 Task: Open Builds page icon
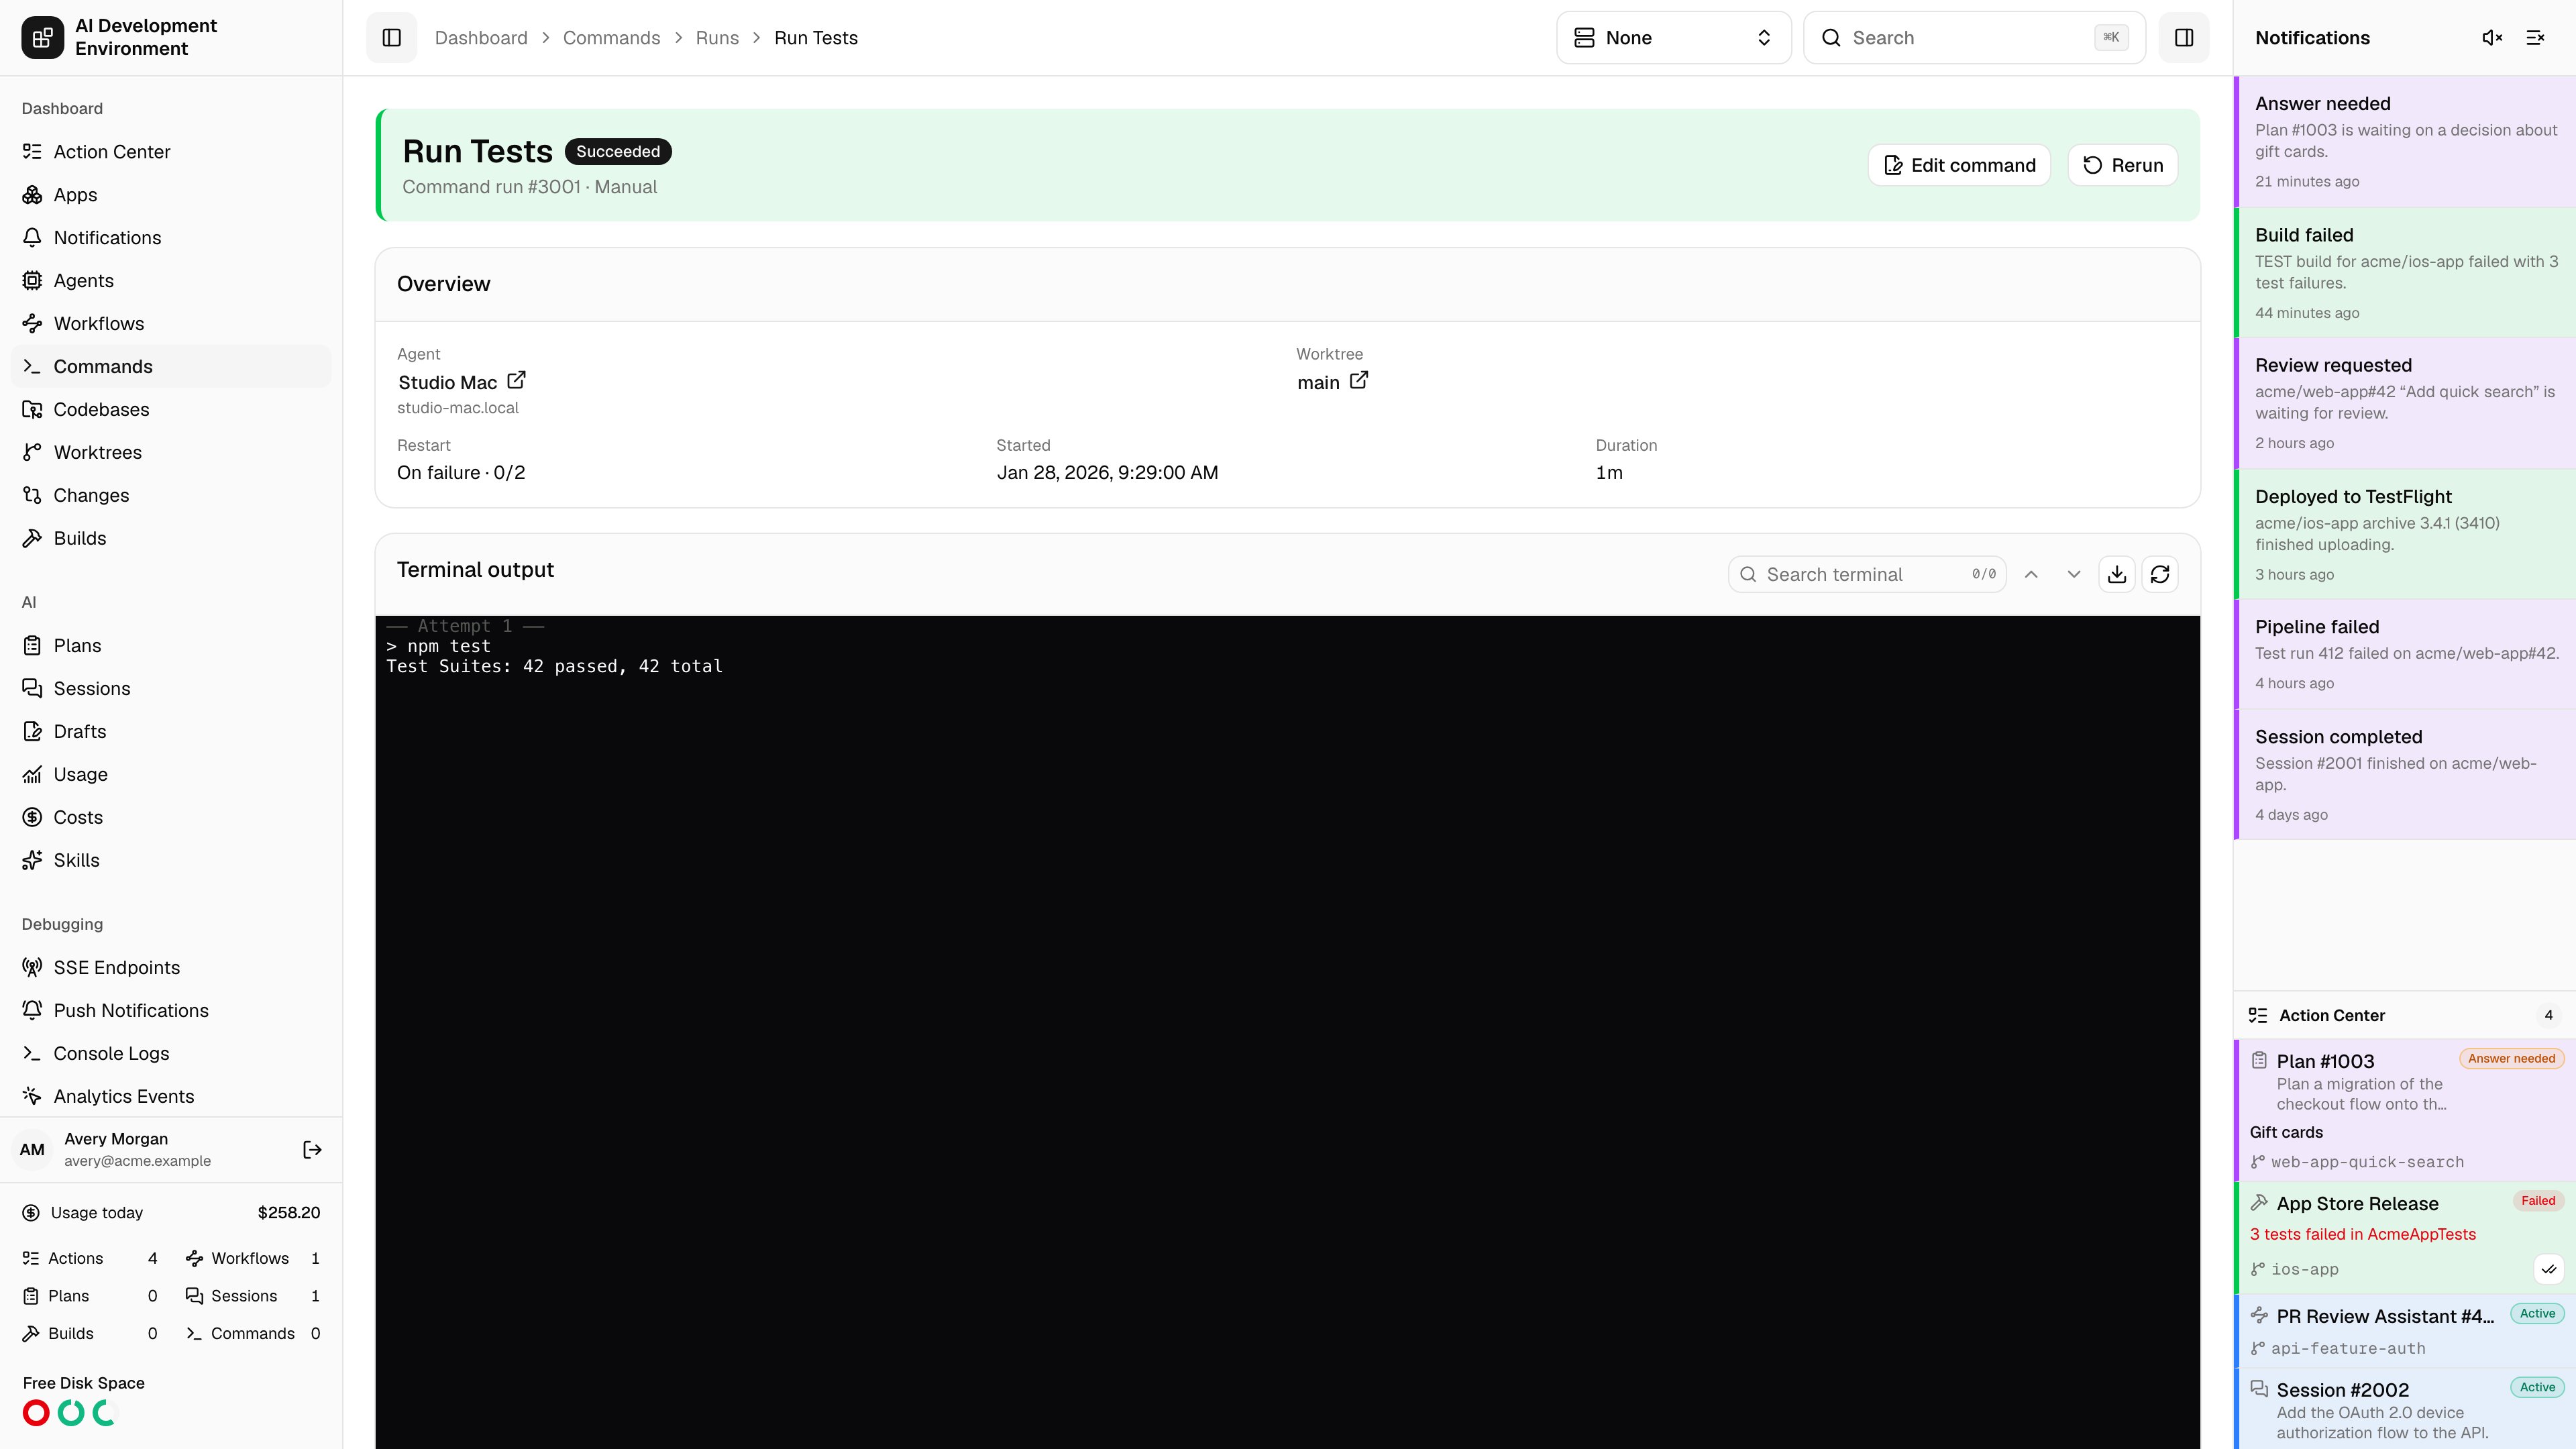(32, 539)
